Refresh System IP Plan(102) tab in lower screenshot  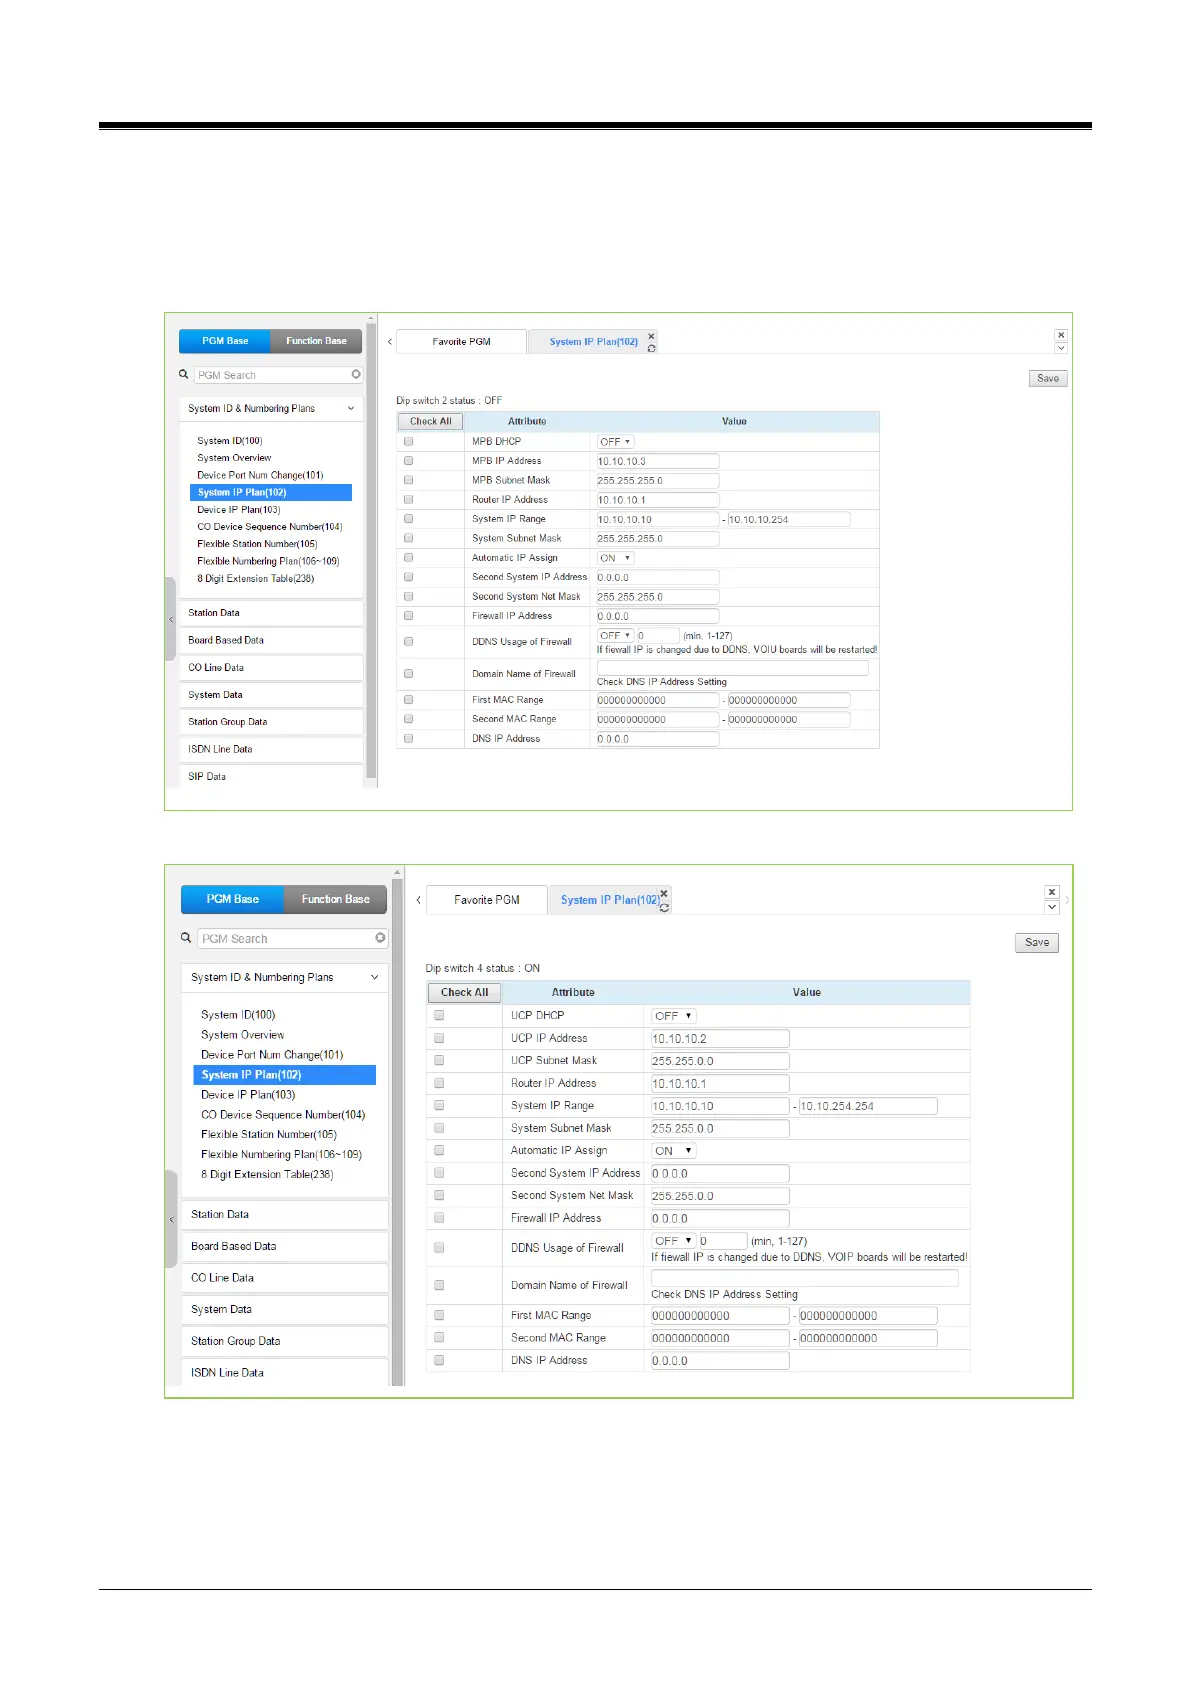[664, 907]
